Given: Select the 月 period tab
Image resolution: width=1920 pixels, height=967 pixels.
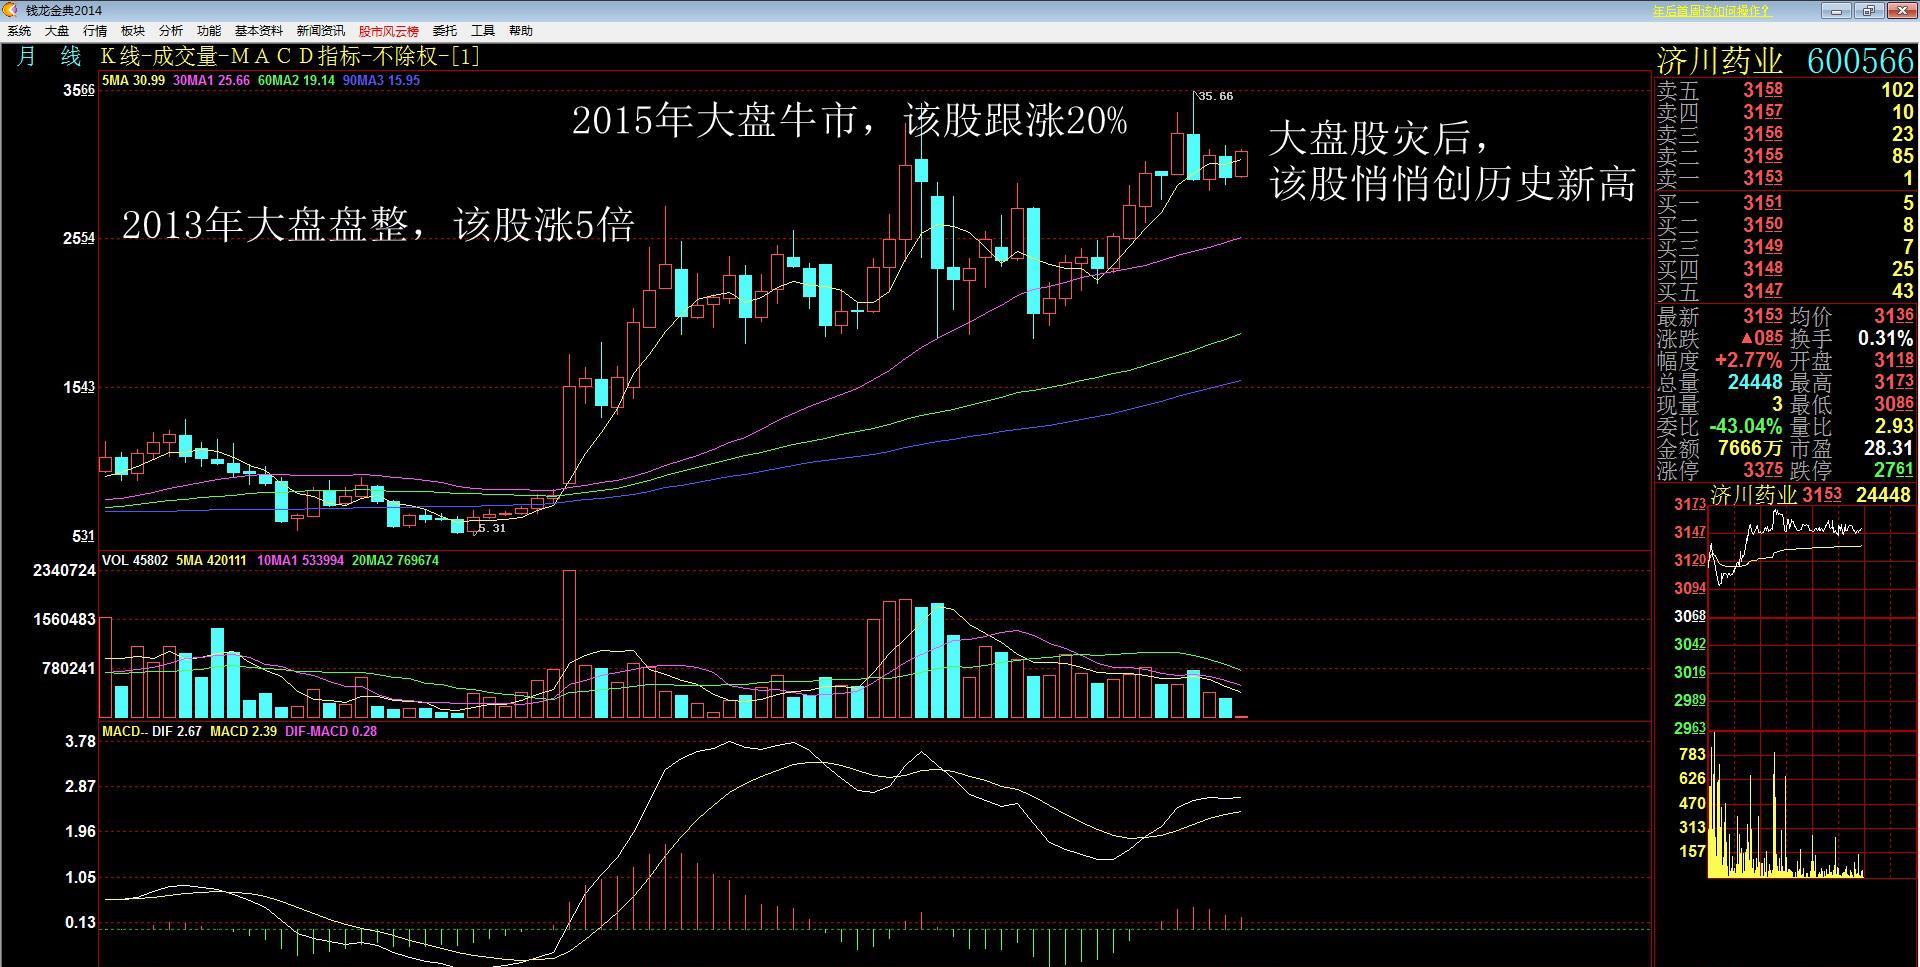Looking at the screenshot, I should (x=25, y=57).
